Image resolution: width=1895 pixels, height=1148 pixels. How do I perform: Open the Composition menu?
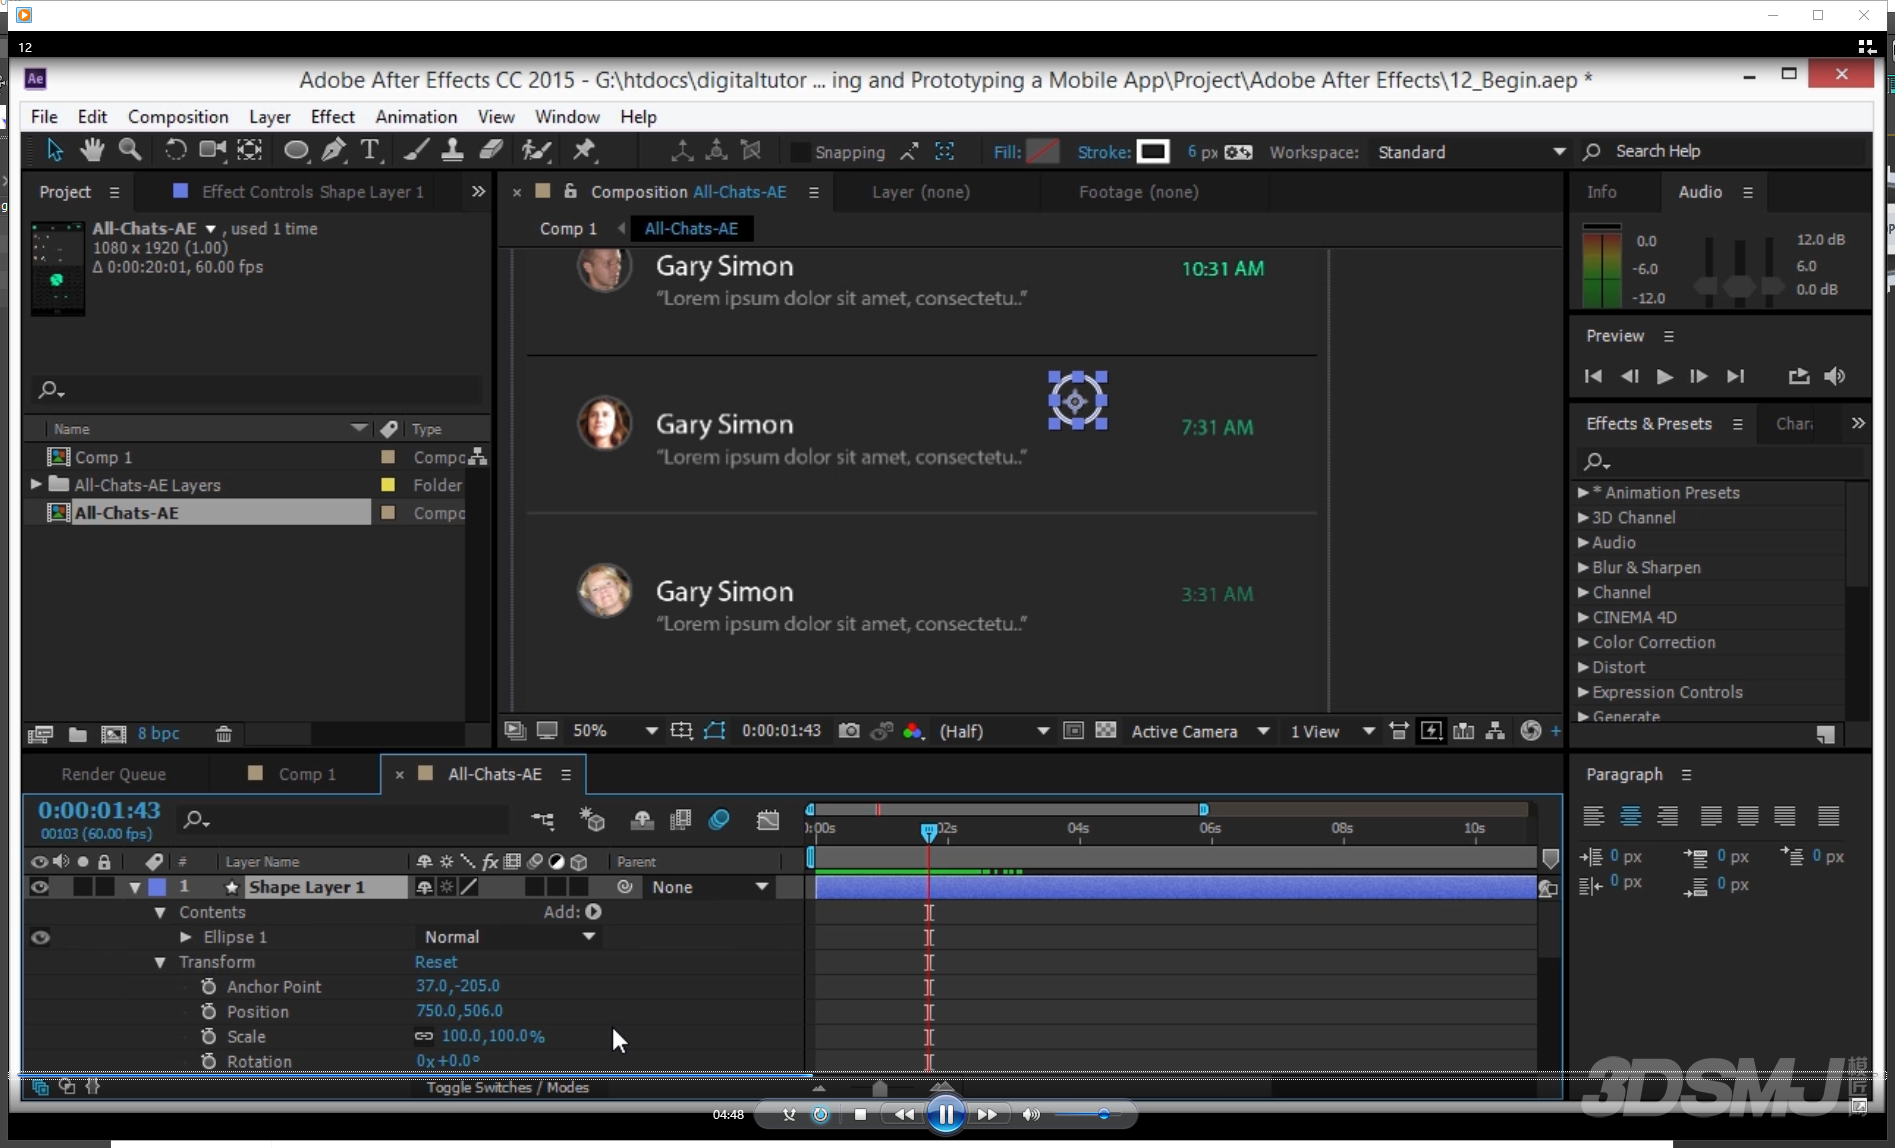tap(178, 117)
